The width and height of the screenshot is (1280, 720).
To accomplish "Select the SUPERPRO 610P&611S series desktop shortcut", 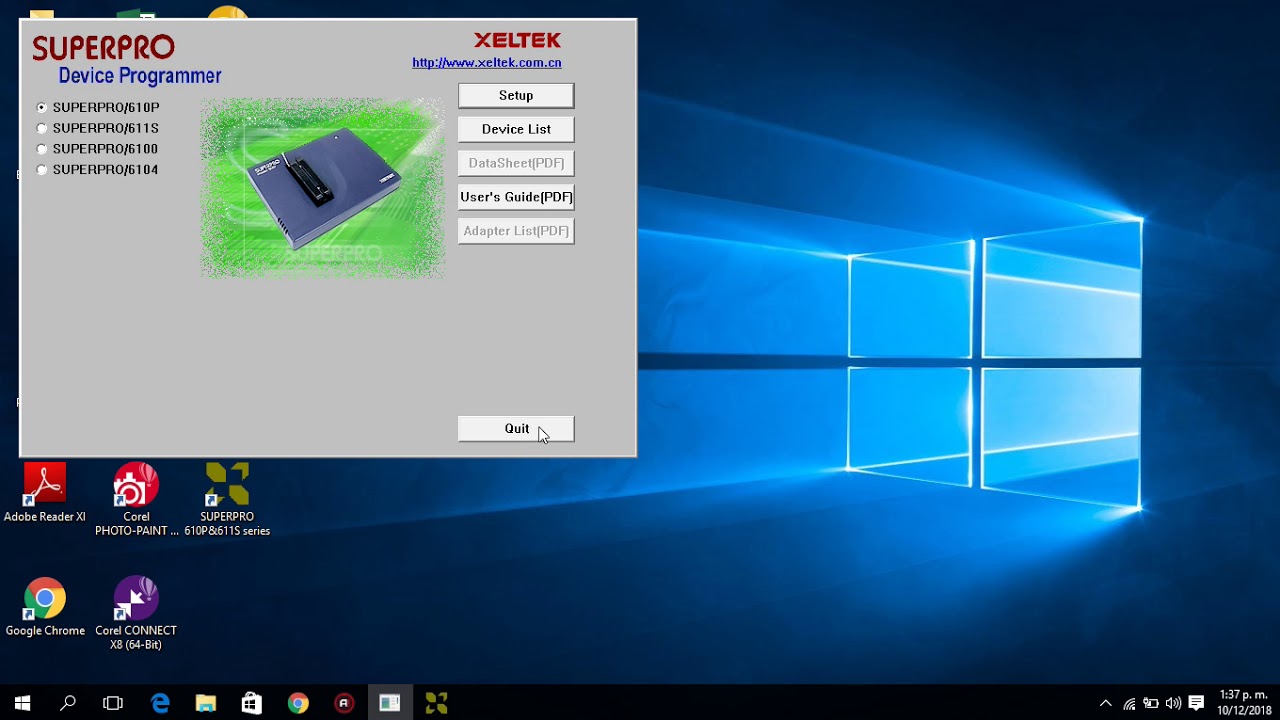I will (x=227, y=499).
